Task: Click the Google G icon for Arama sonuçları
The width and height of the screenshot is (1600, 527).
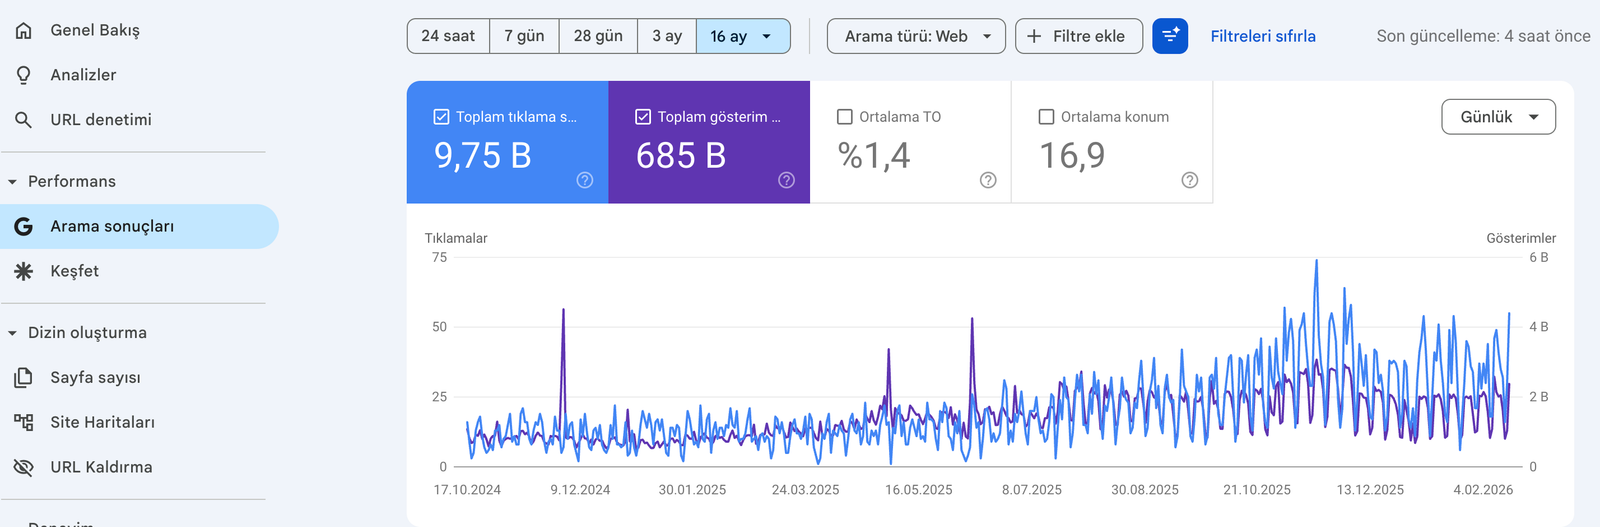Action: (x=24, y=227)
